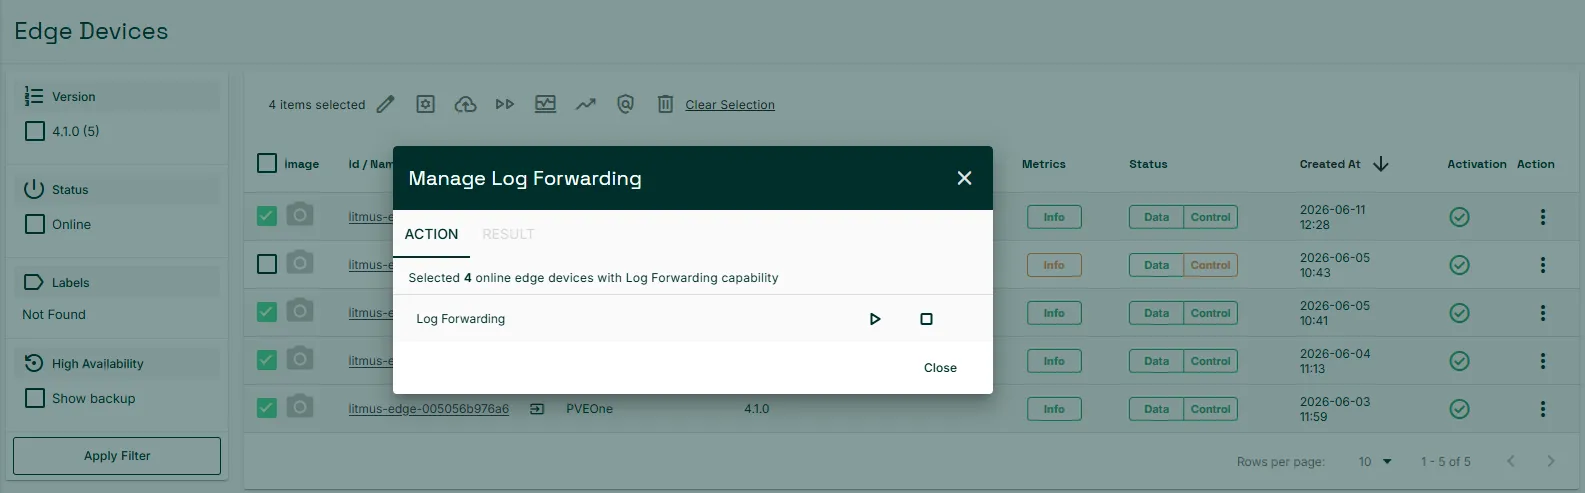This screenshot has width=1585, height=493.
Task: Click activation check icon in 2026-06-04 row
Action: tap(1460, 361)
